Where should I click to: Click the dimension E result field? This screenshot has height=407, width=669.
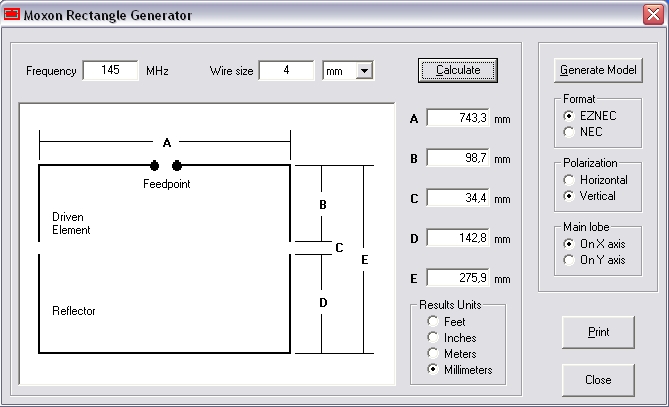[x=458, y=278]
